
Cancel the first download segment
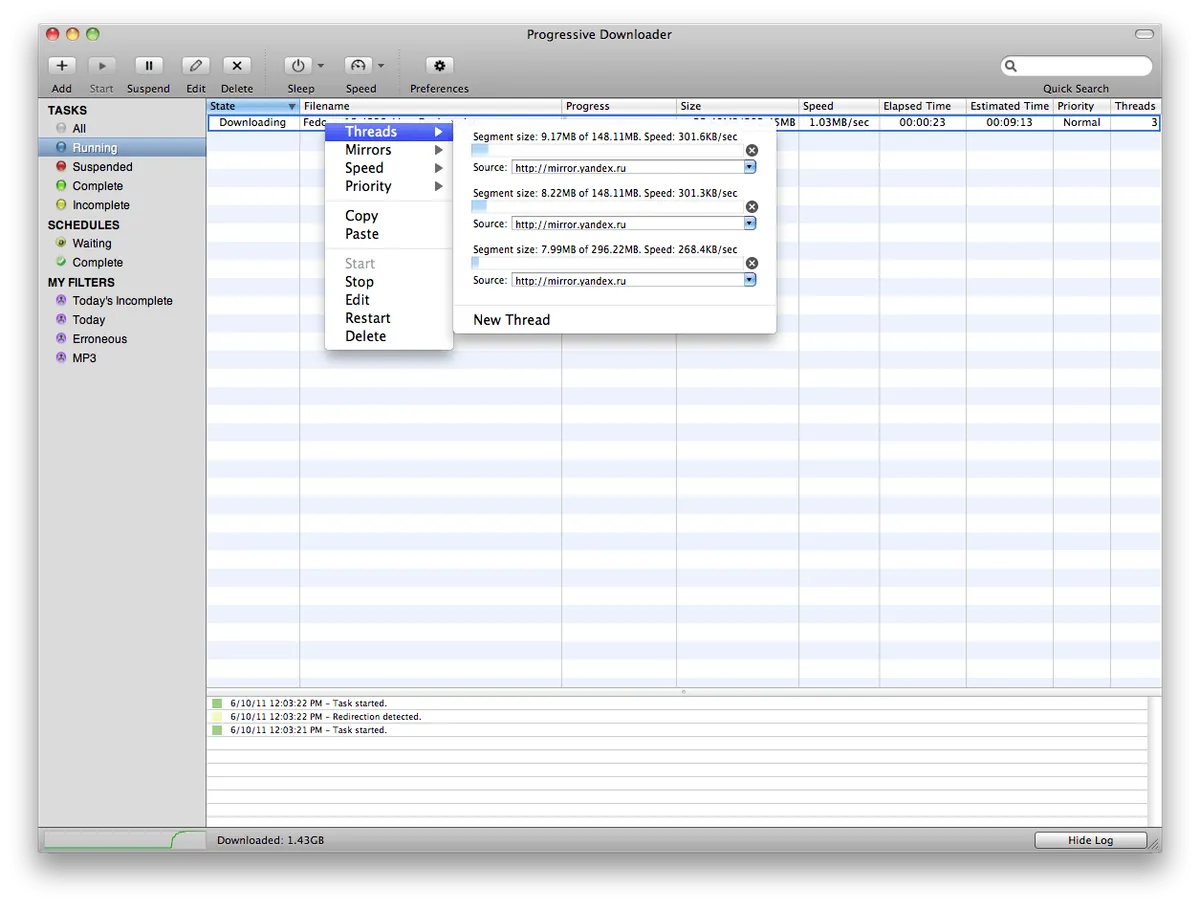[751, 149]
